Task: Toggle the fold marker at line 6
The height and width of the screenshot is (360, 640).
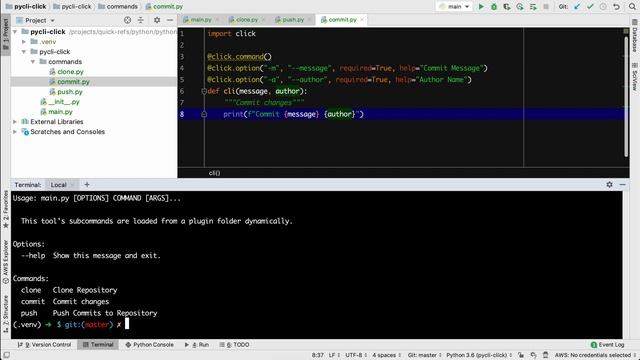Action: 204,91
